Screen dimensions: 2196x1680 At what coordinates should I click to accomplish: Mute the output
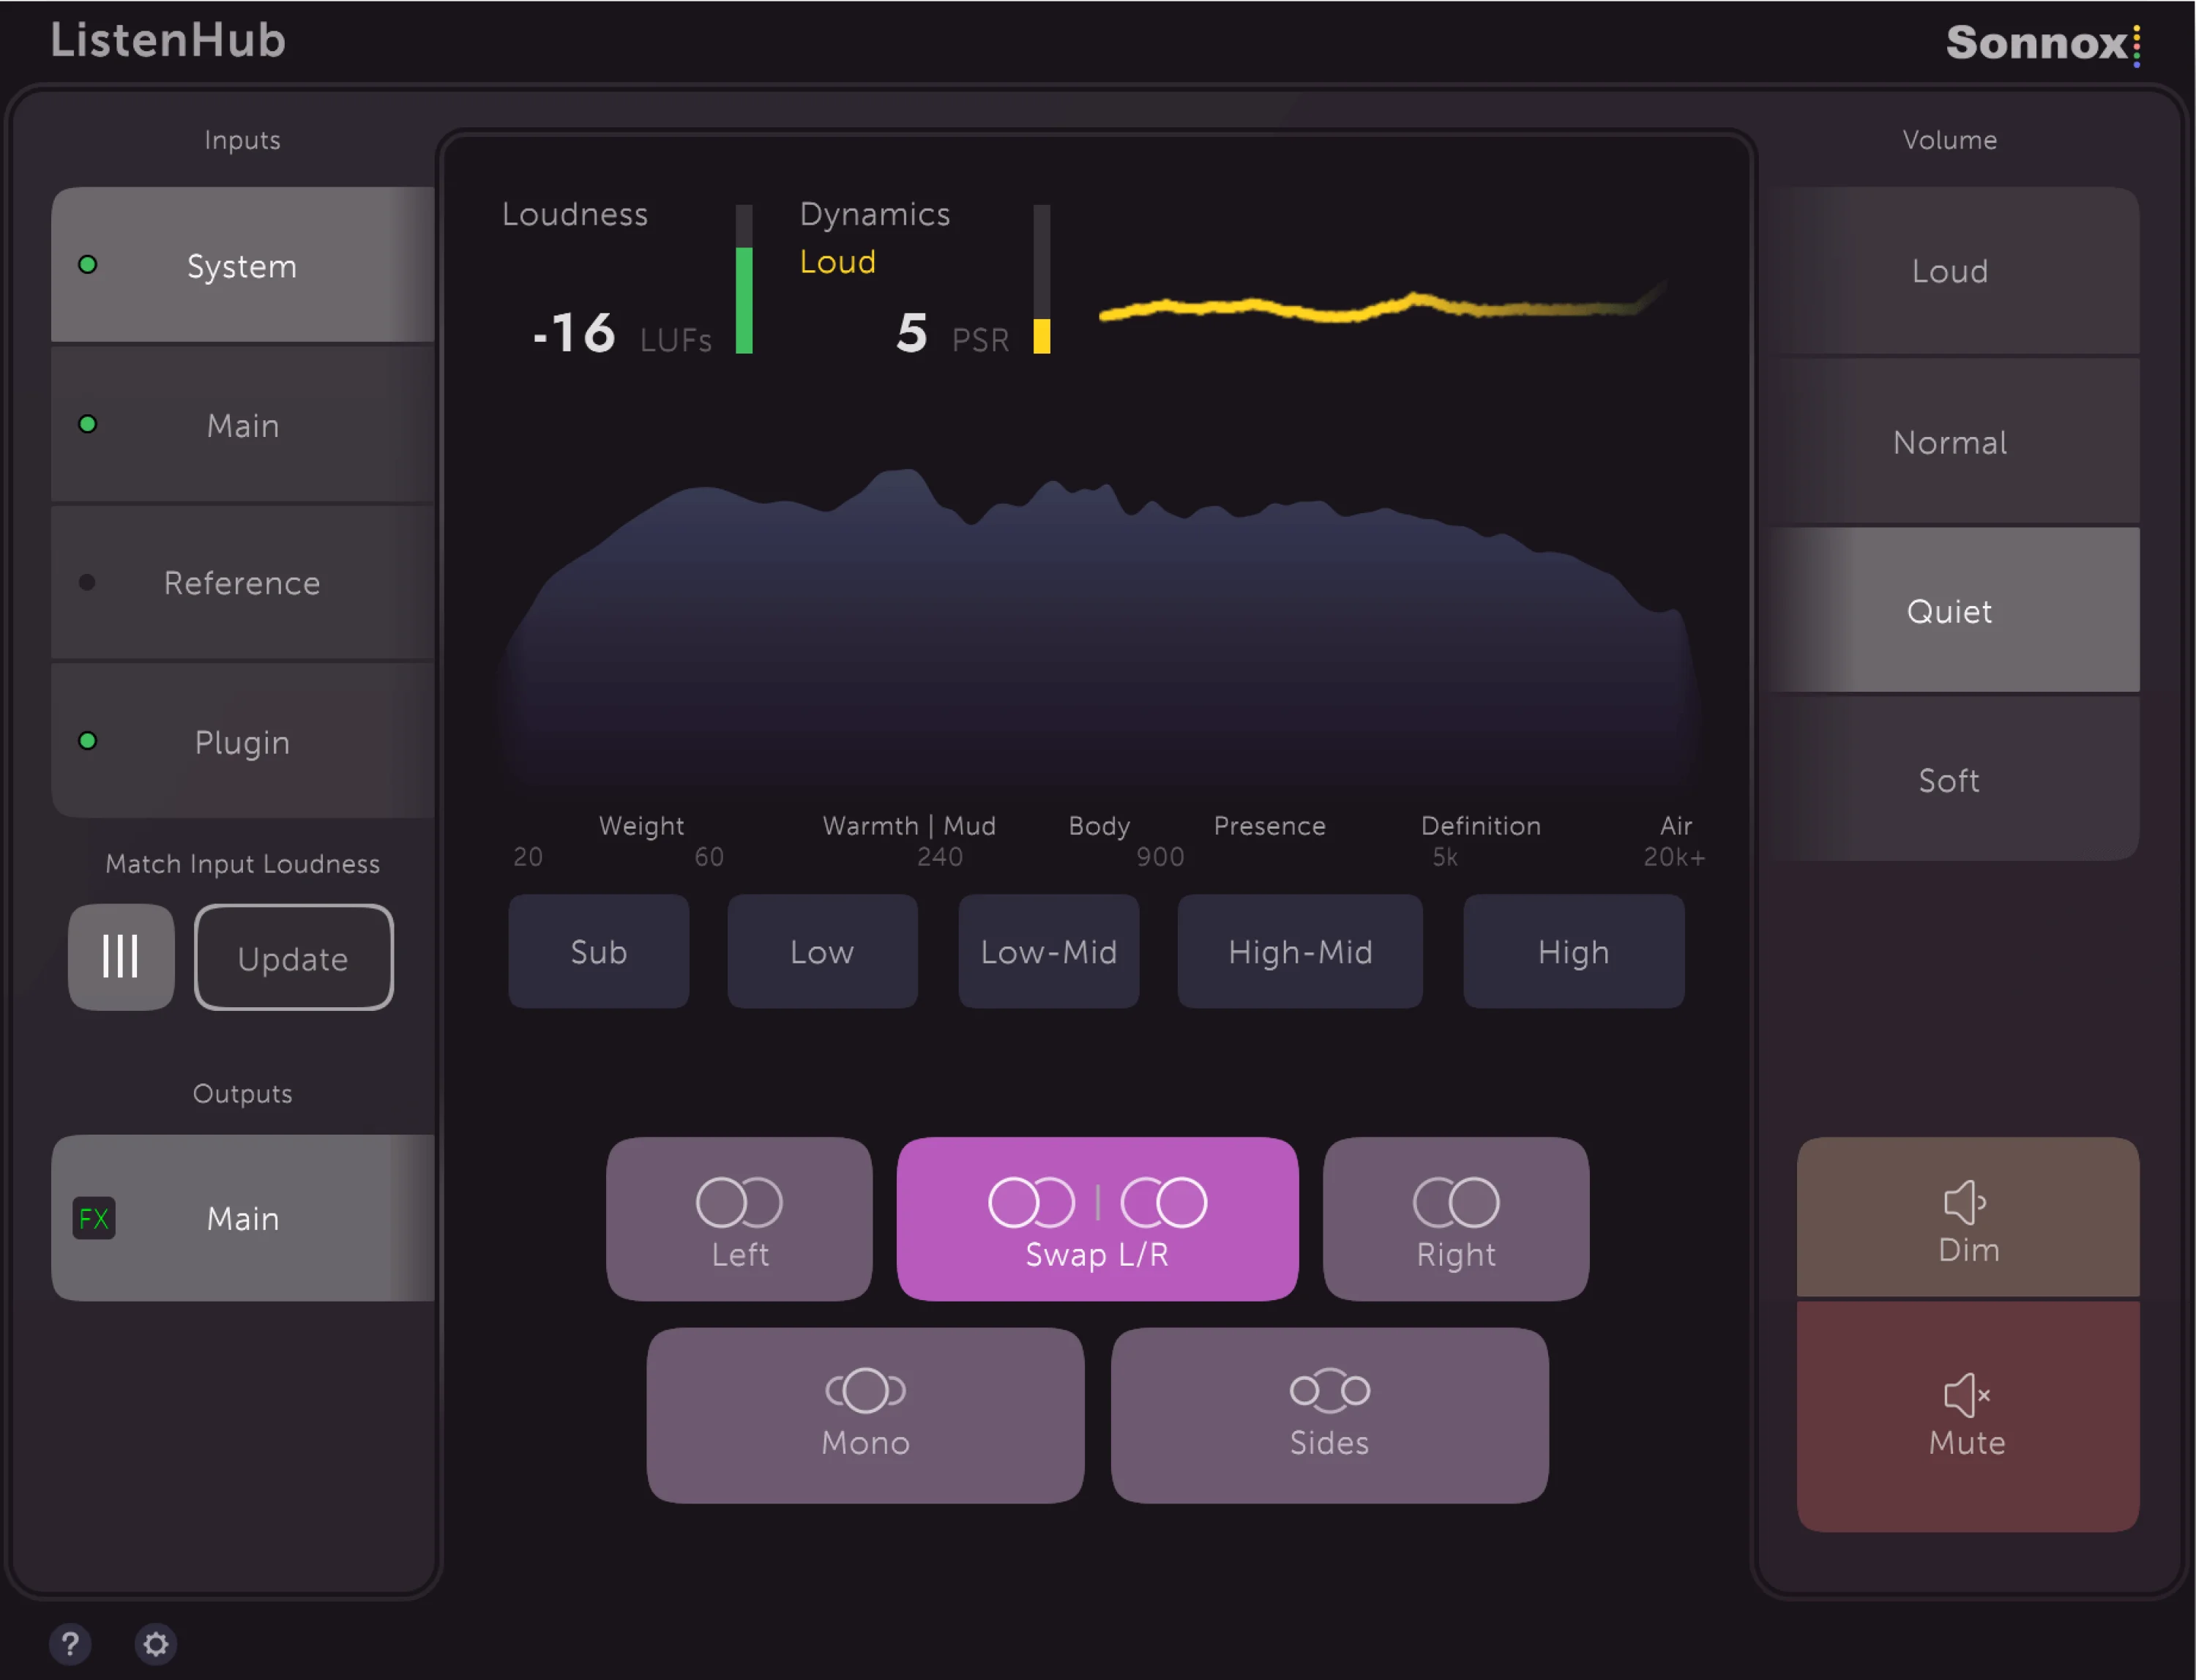pyautogui.click(x=1968, y=1416)
